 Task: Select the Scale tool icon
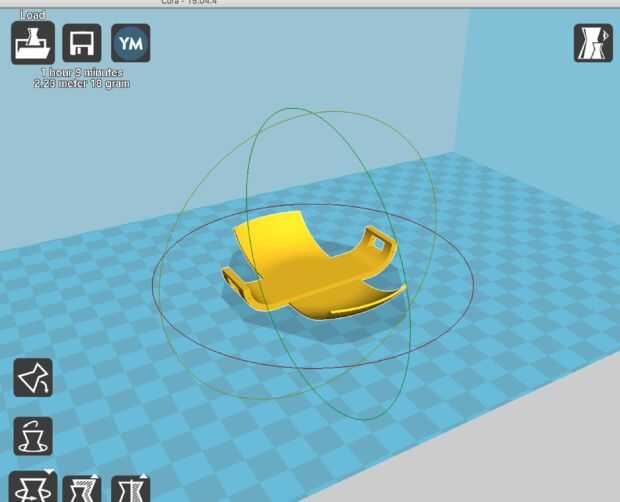82,489
